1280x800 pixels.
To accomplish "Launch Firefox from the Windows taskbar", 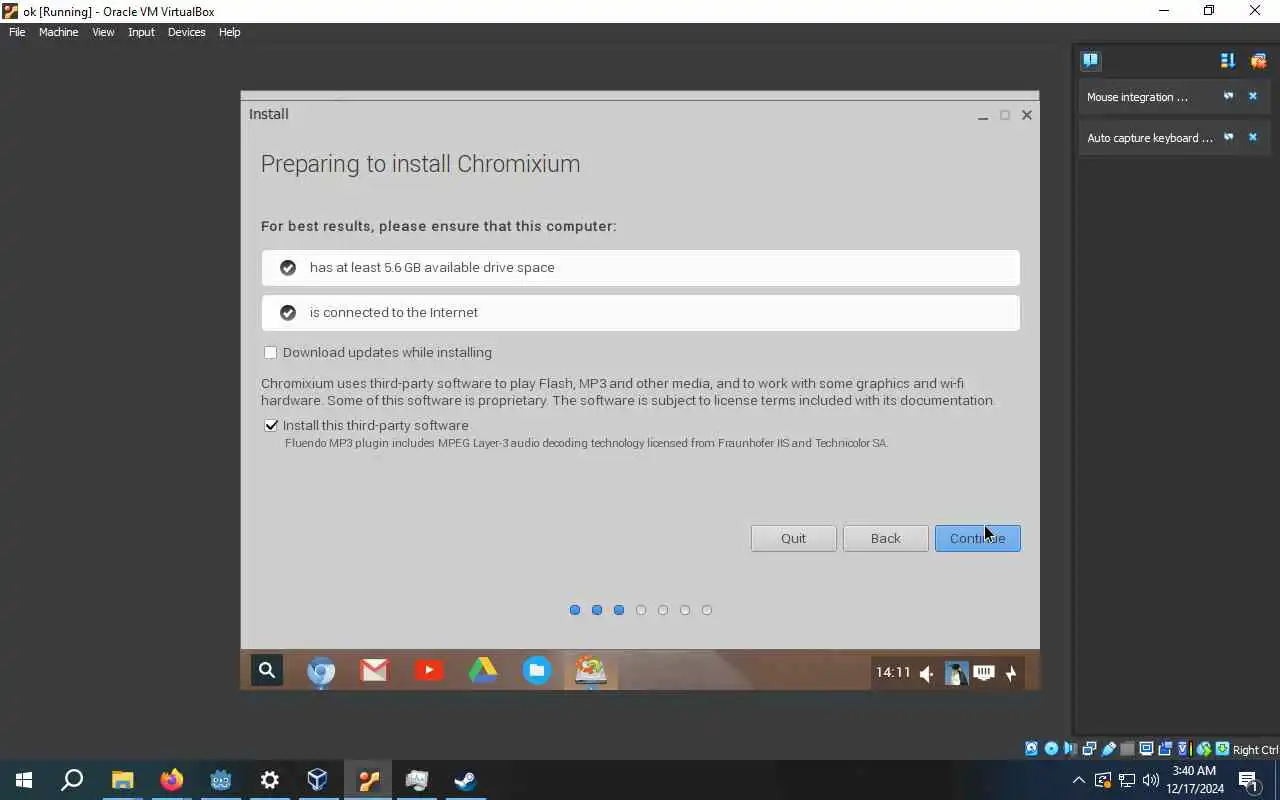I will pyautogui.click(x=171, y=780).
